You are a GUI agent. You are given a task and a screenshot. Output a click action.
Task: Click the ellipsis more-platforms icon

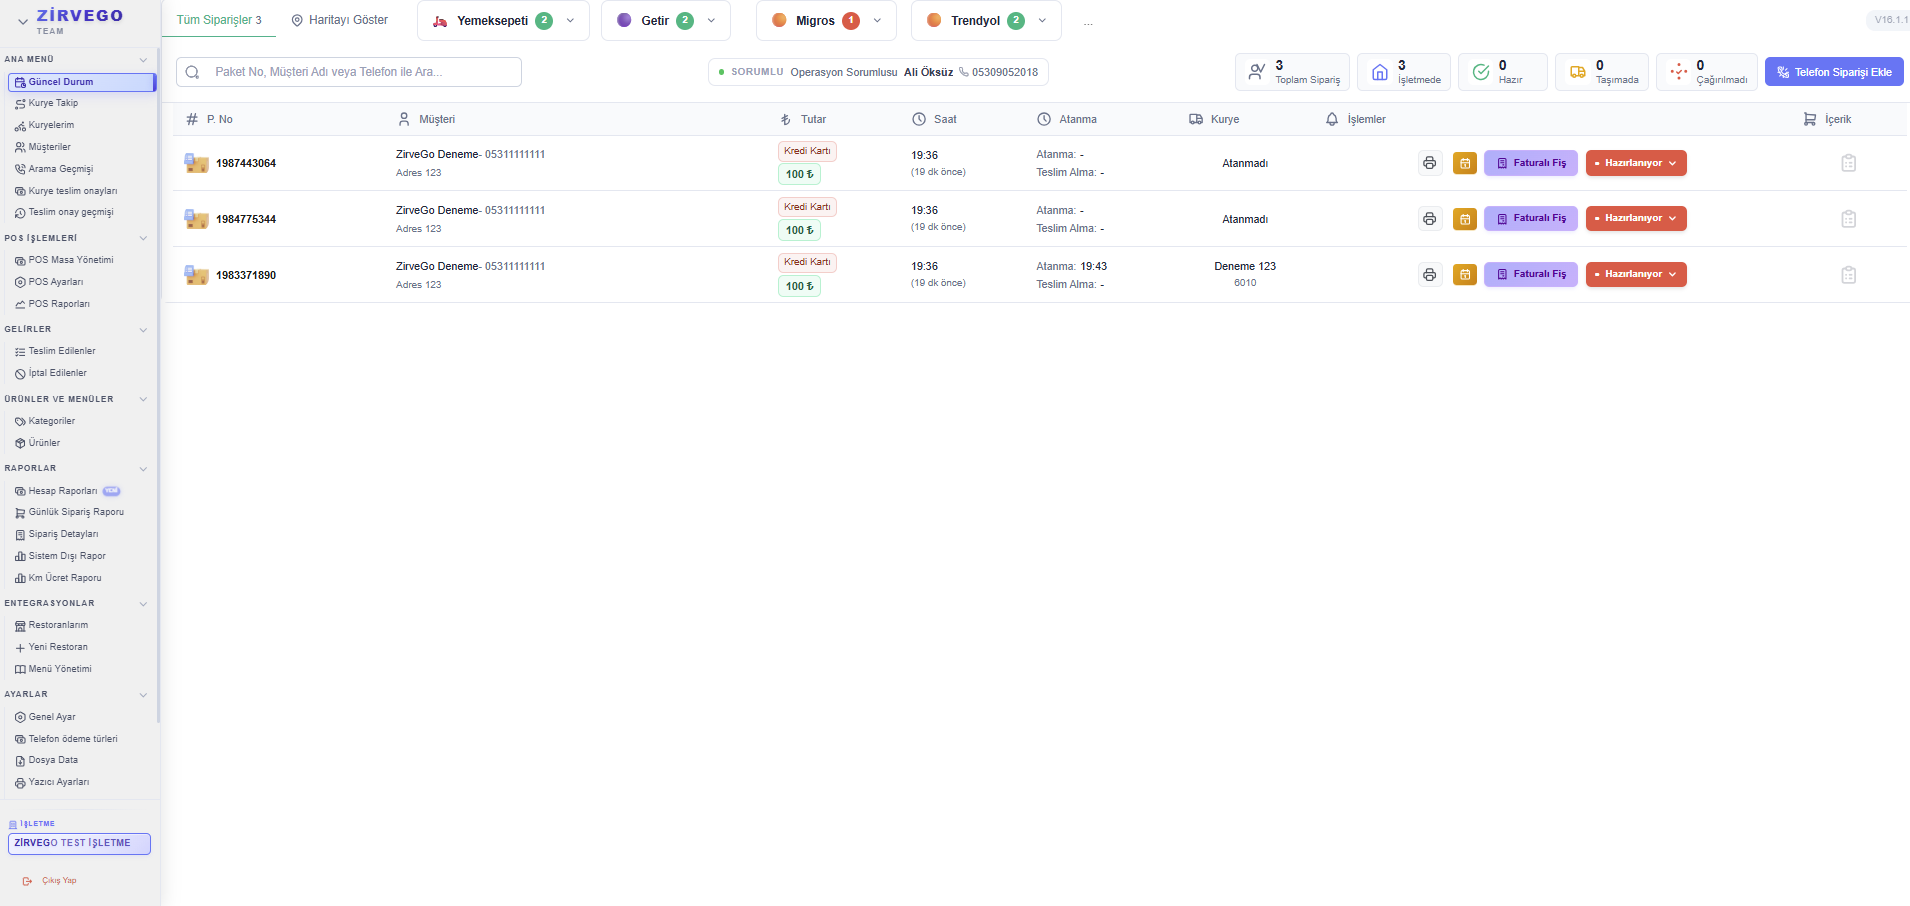click(x=1088, y=22)
